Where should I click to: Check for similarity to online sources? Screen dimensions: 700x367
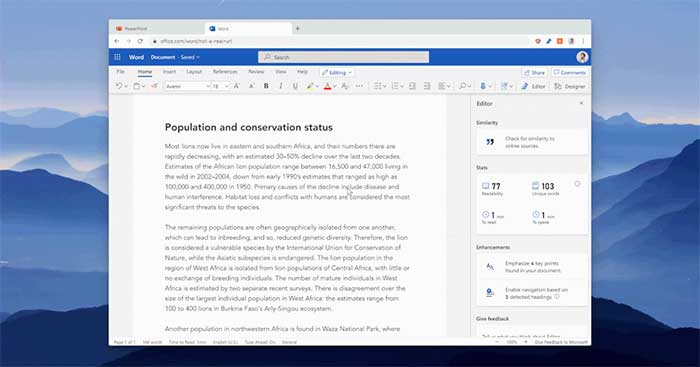tap(532, 142)
